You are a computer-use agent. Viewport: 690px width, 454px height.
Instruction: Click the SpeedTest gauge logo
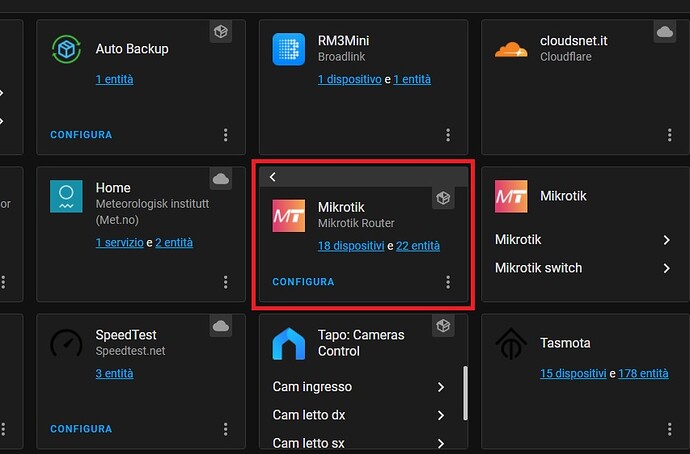(x=66, y=343)
